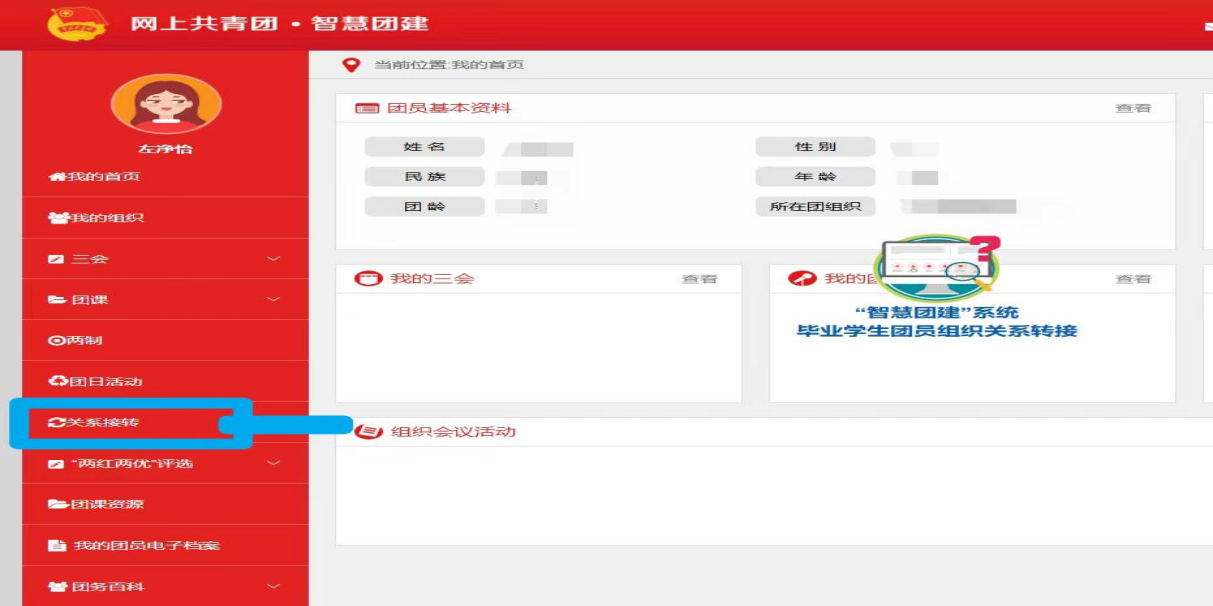
Task: Open 我的组织 in the sidebar
Action: coord(106,218)
